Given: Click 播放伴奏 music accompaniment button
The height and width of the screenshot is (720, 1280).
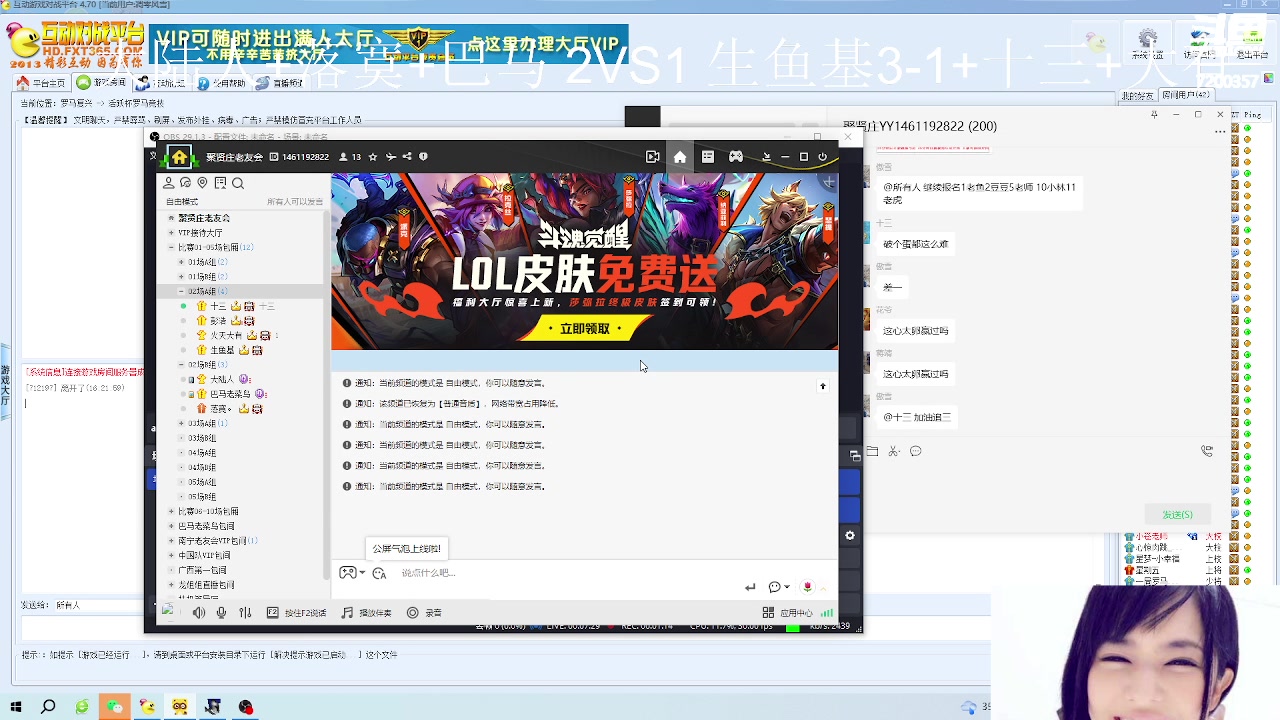Looking at the screenshot, I should (x=366, y=613).
